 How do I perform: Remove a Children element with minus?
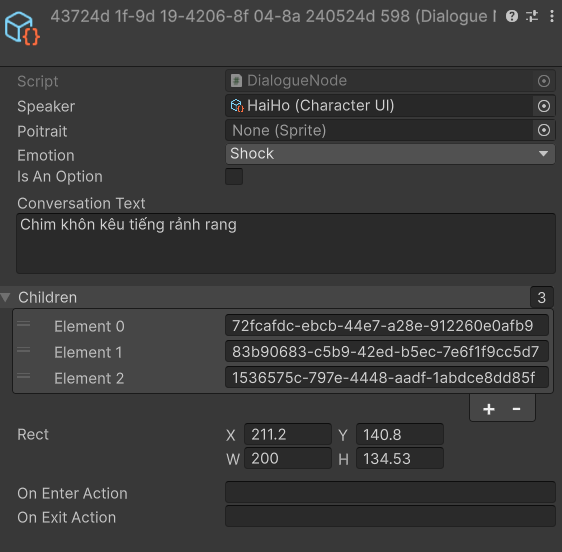click(x=516, y=409)
